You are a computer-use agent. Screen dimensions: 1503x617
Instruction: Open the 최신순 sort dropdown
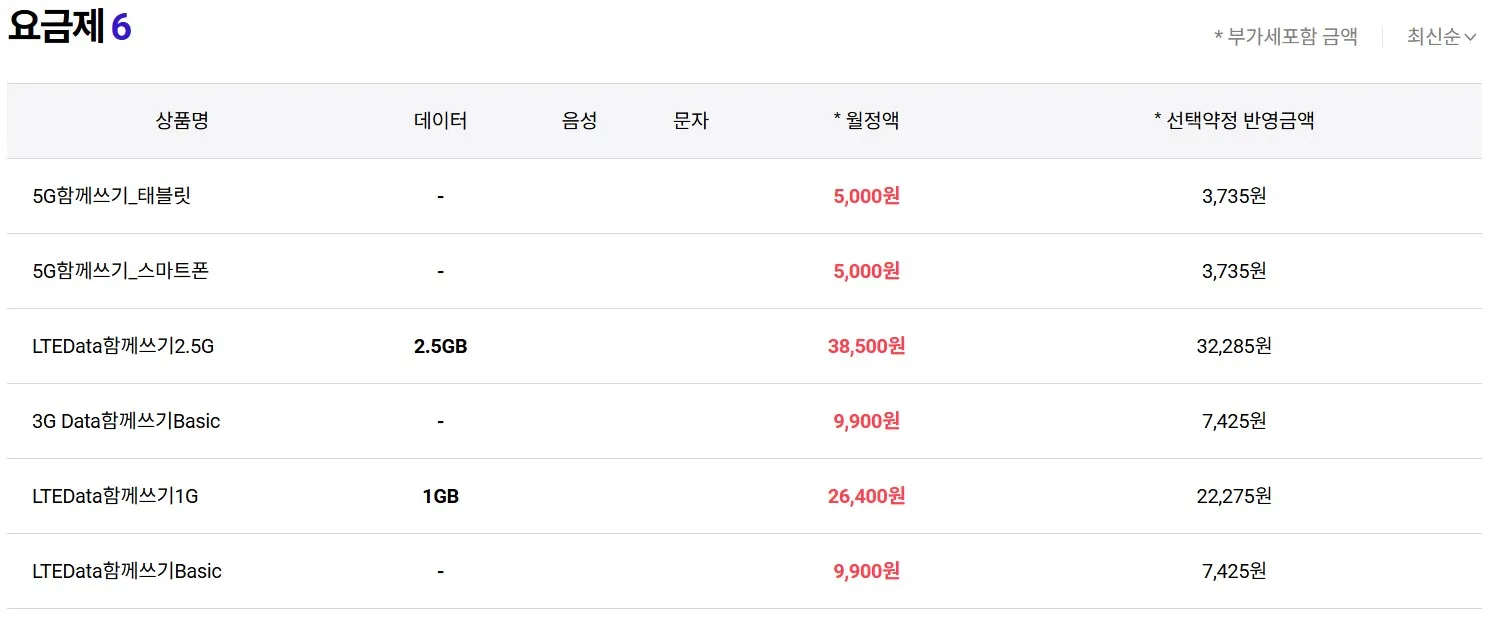pos(1432,36)
